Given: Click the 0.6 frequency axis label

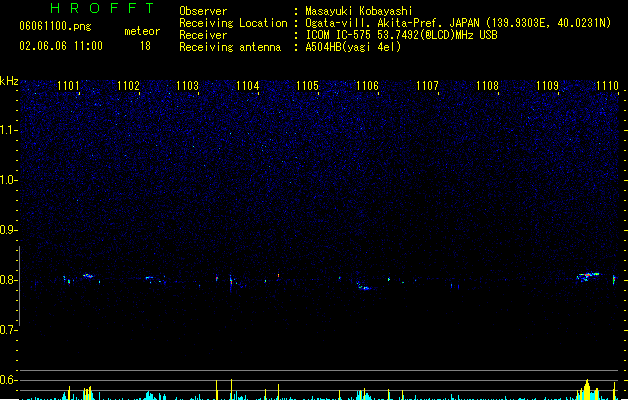Looking at the screenshot, I should [x=7, y=380].
